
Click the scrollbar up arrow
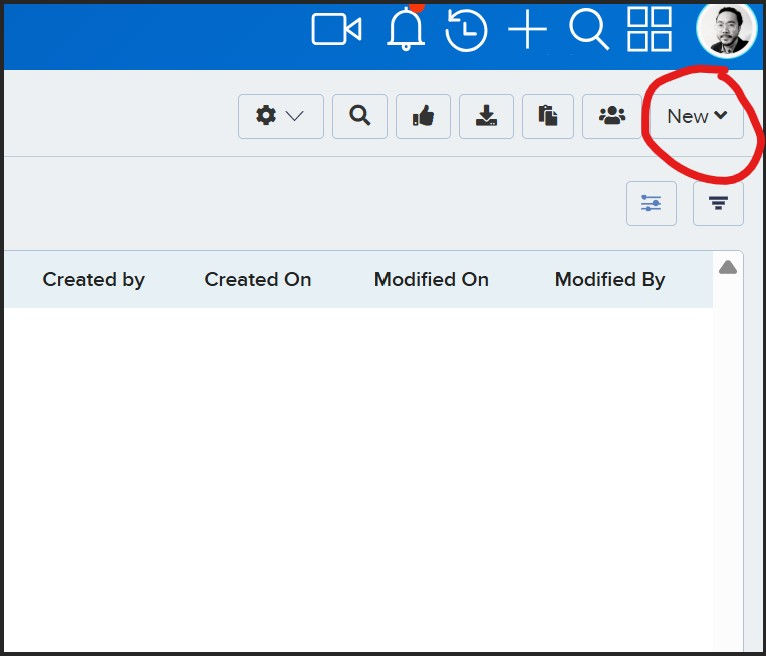tap(728, 267)
